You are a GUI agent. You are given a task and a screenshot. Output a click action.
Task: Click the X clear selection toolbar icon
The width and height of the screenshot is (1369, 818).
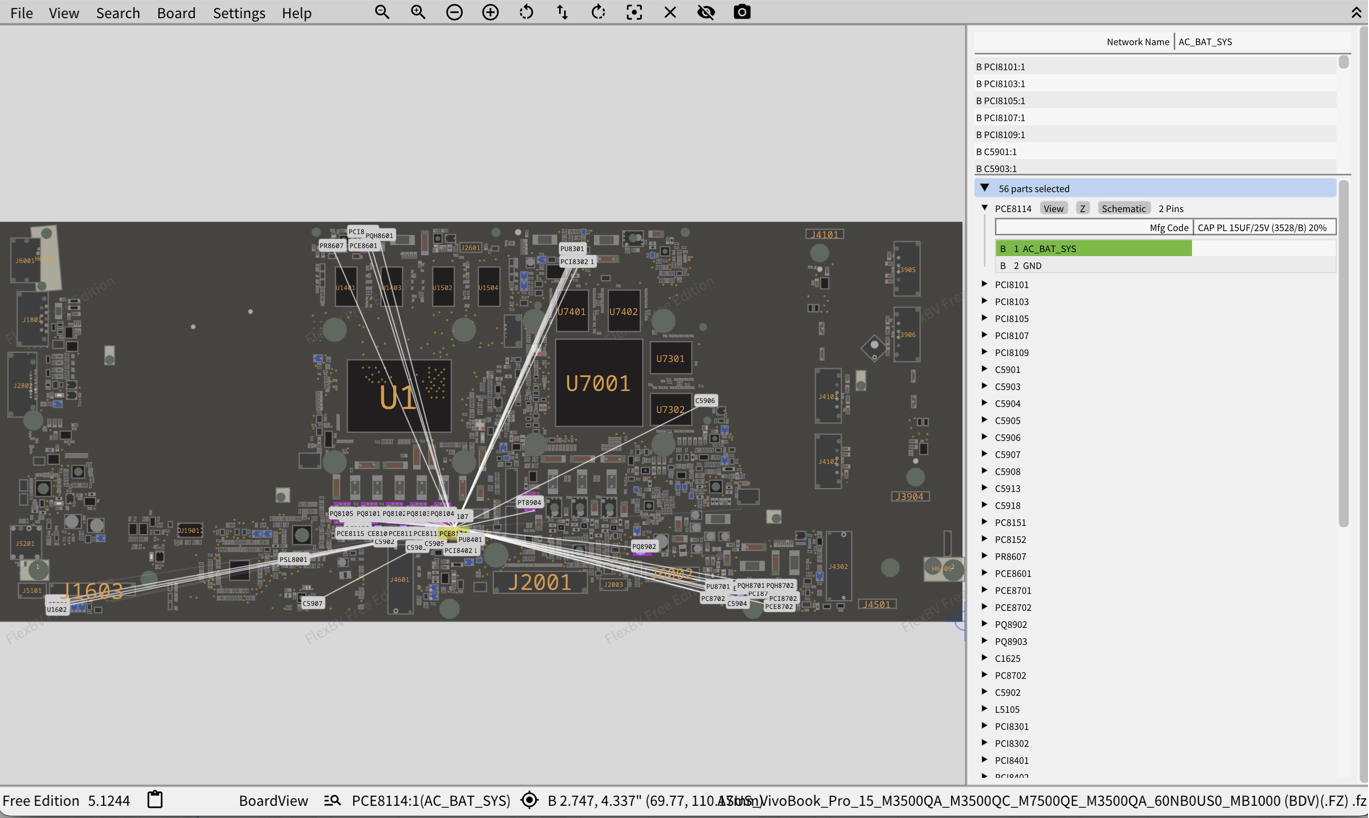[670, 12]
